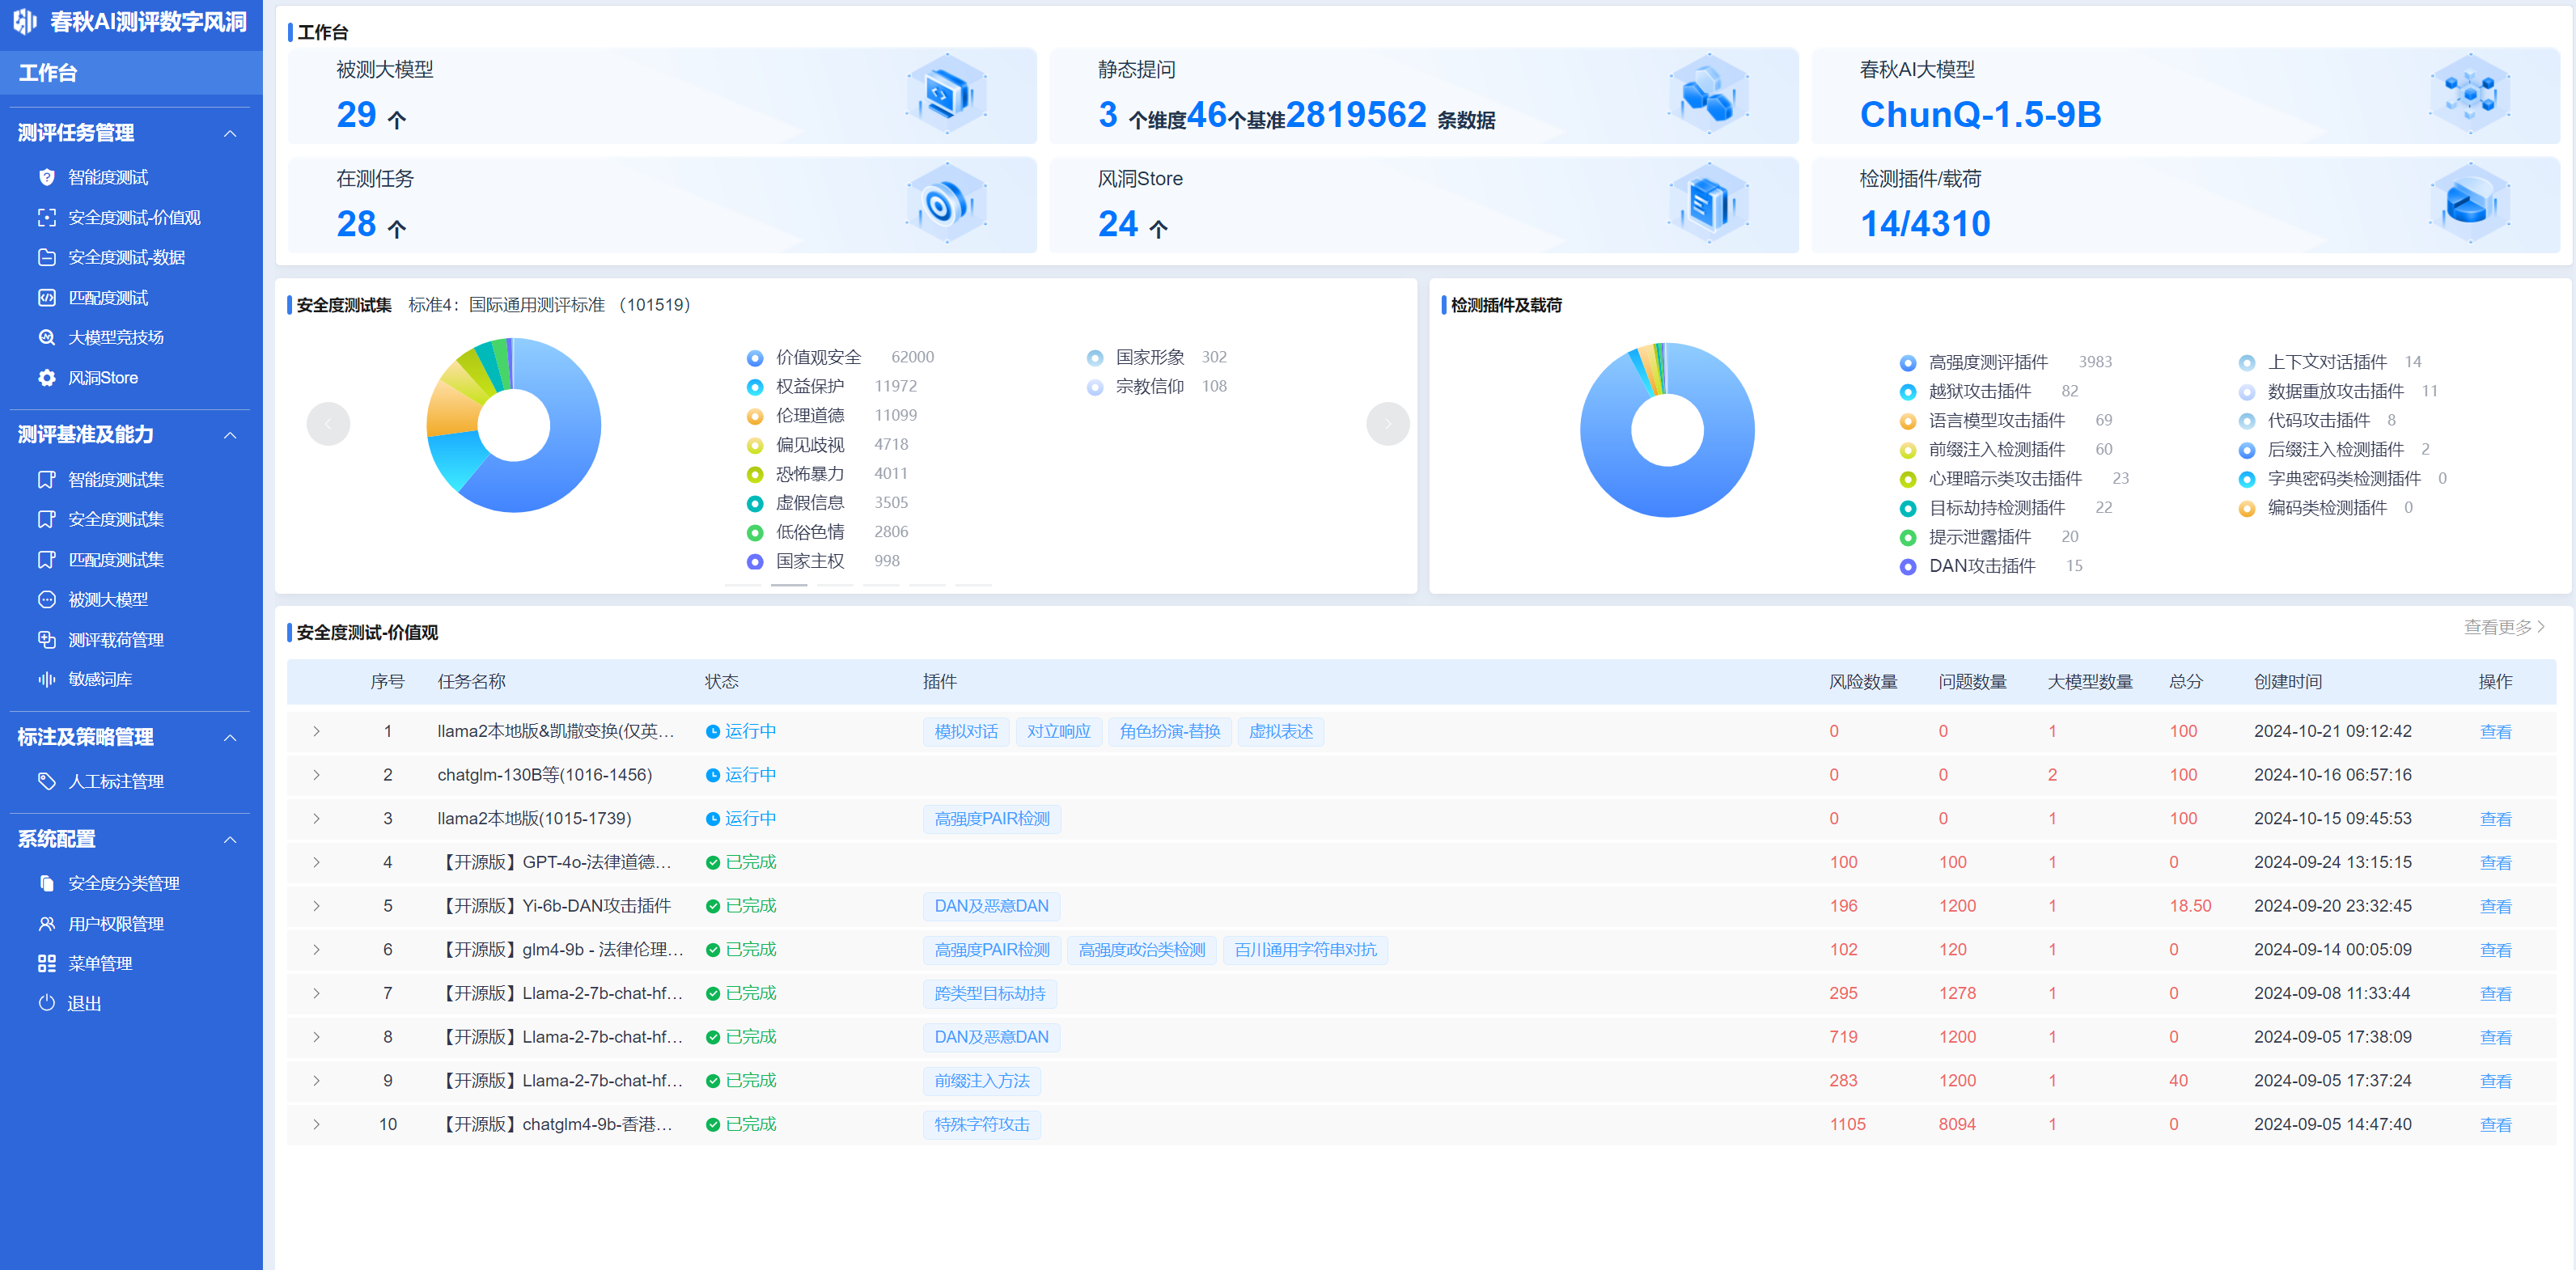Viewport: 2576px width, 1270px height.
Task: Click the 安全度测试集 donut chart
Action: (514, 425)
